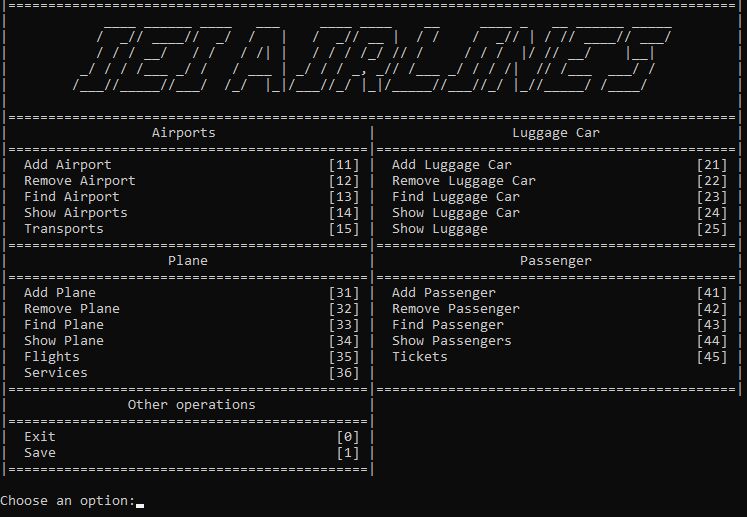Click option code [45]
Screen dimensions: 747x517
tap(712, 357)
